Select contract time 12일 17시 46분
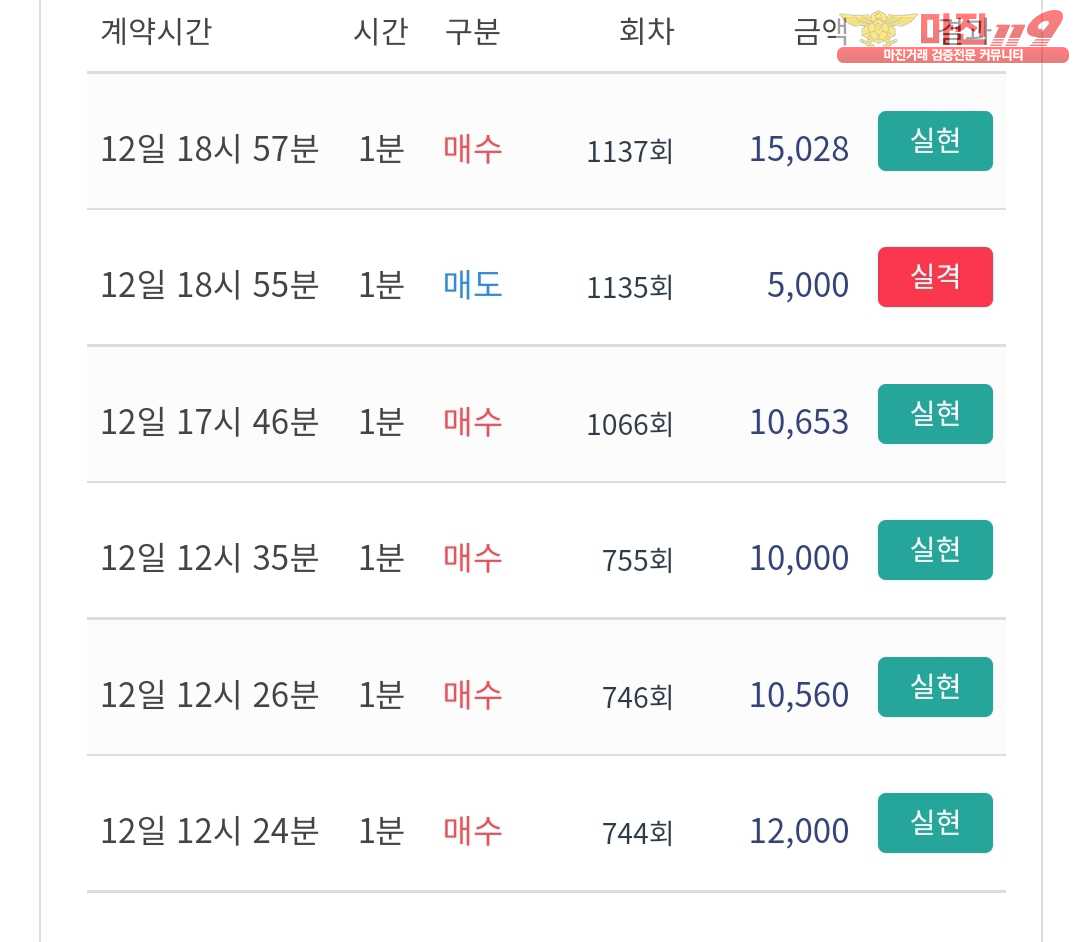Screen dimensions: 1080x942 click(209, 422)
